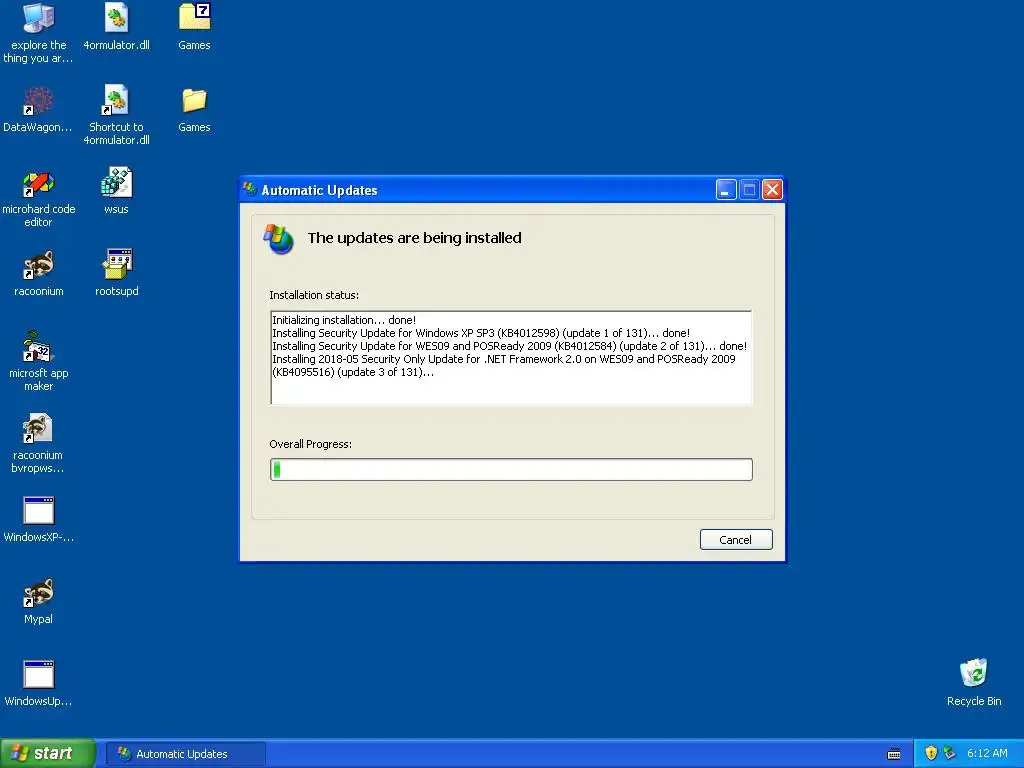
Task: Click the 'Overall Progress:' label
Action: (x=311, y=444)
